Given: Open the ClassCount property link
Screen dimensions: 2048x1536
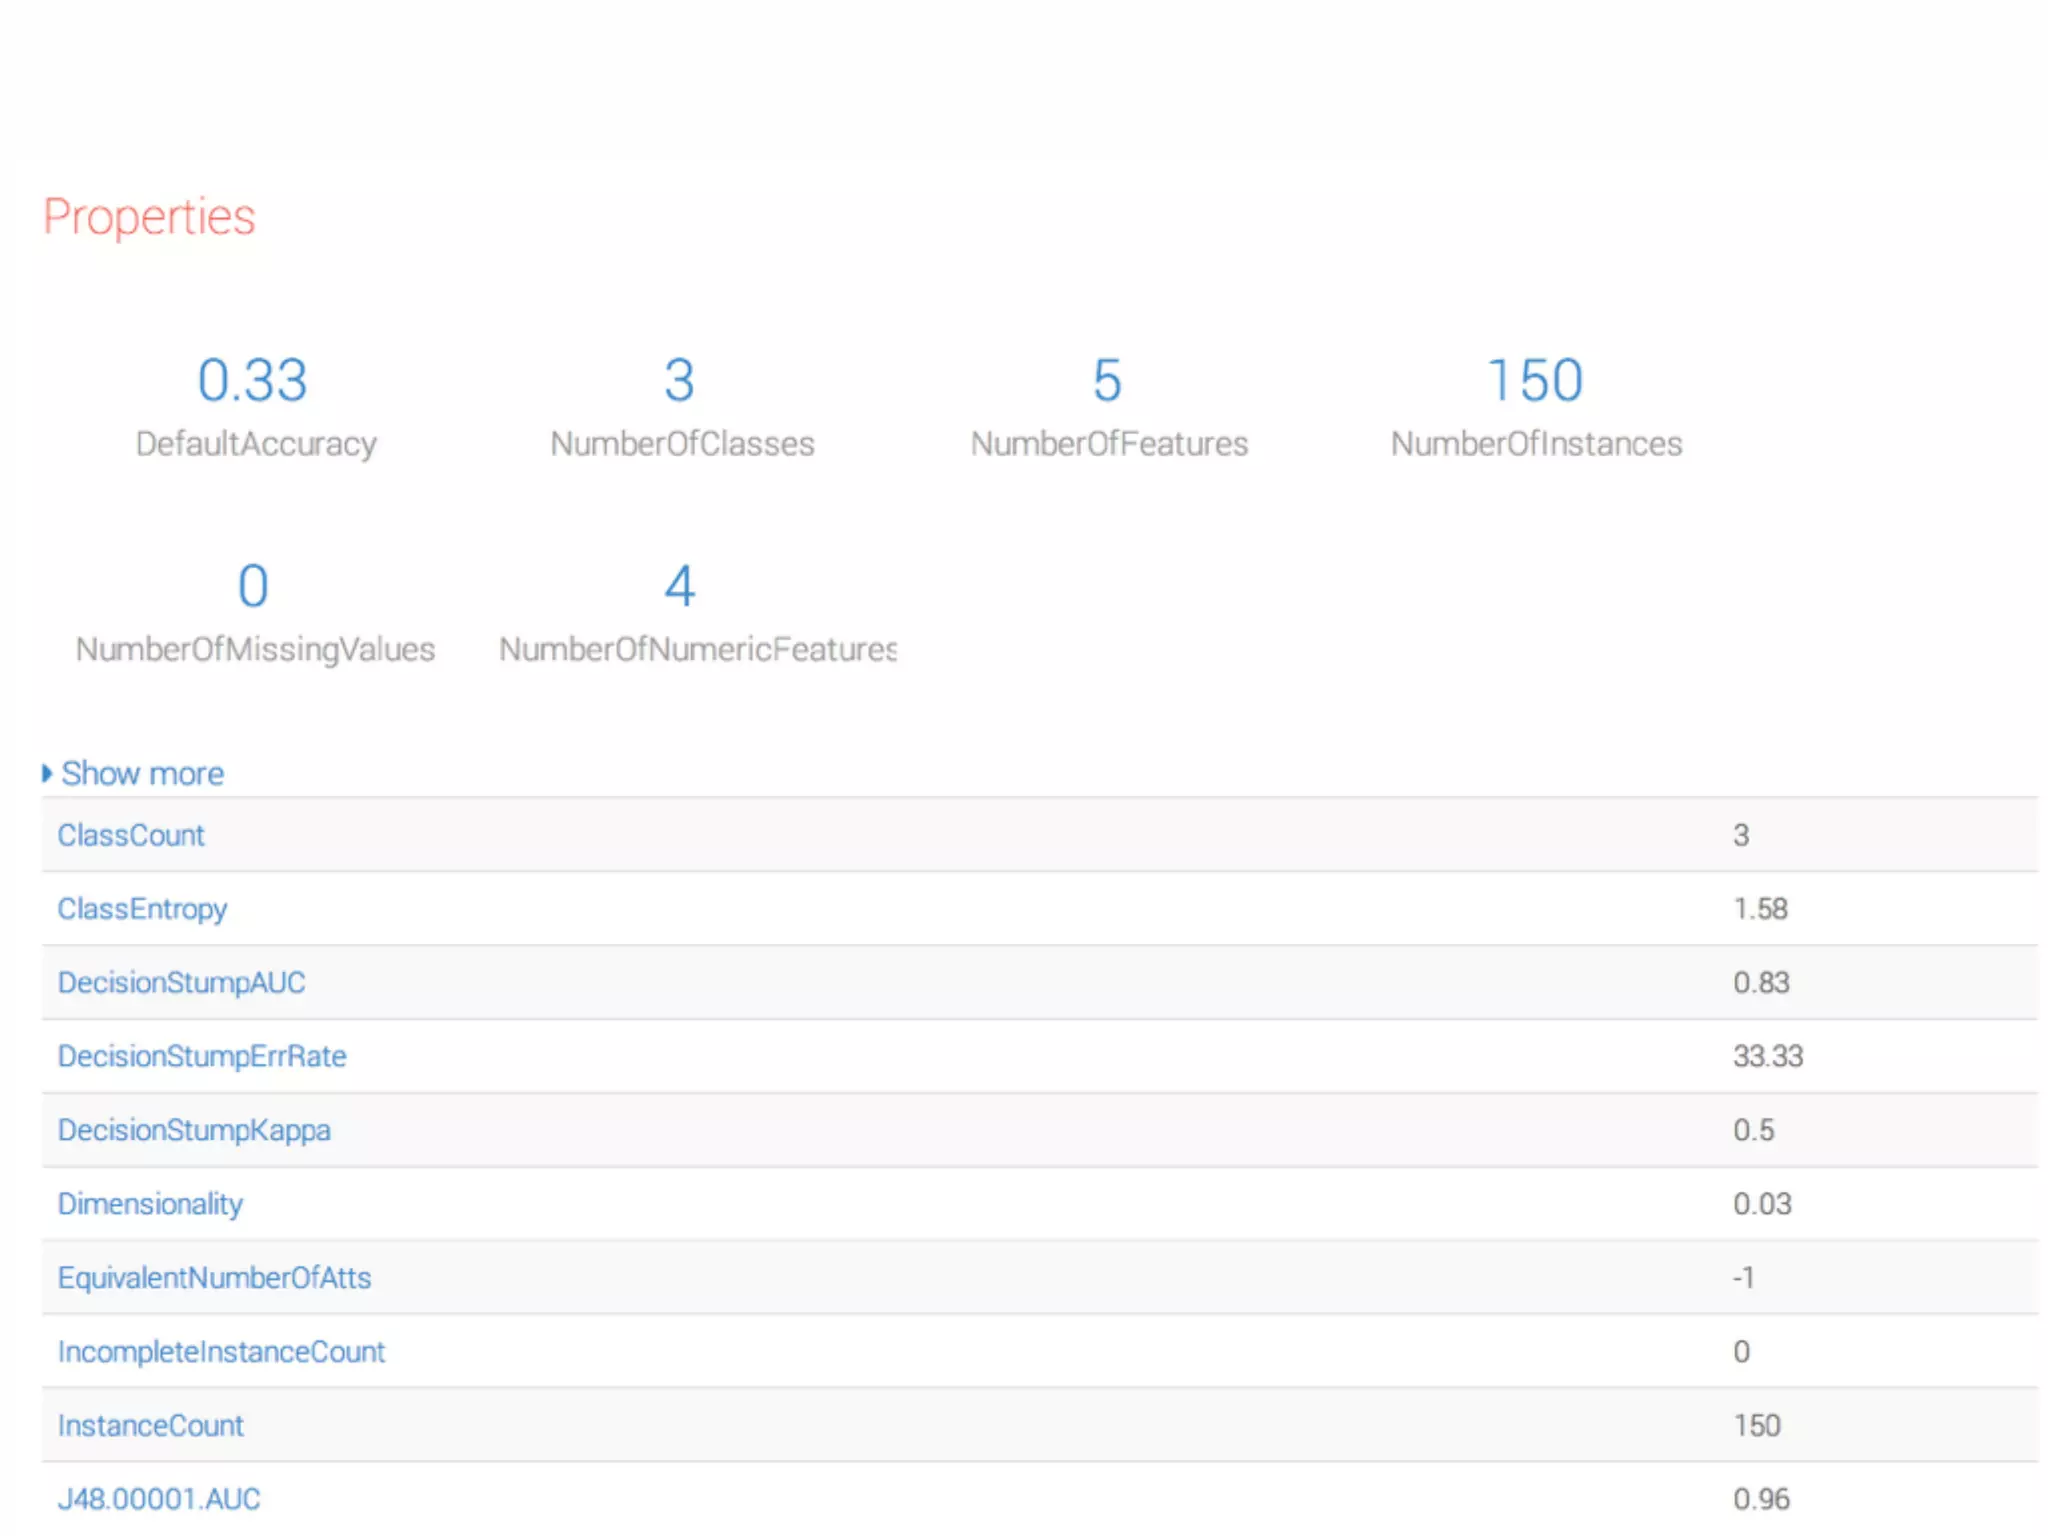Looking at the screenshot, I should (x=131, y=835).
